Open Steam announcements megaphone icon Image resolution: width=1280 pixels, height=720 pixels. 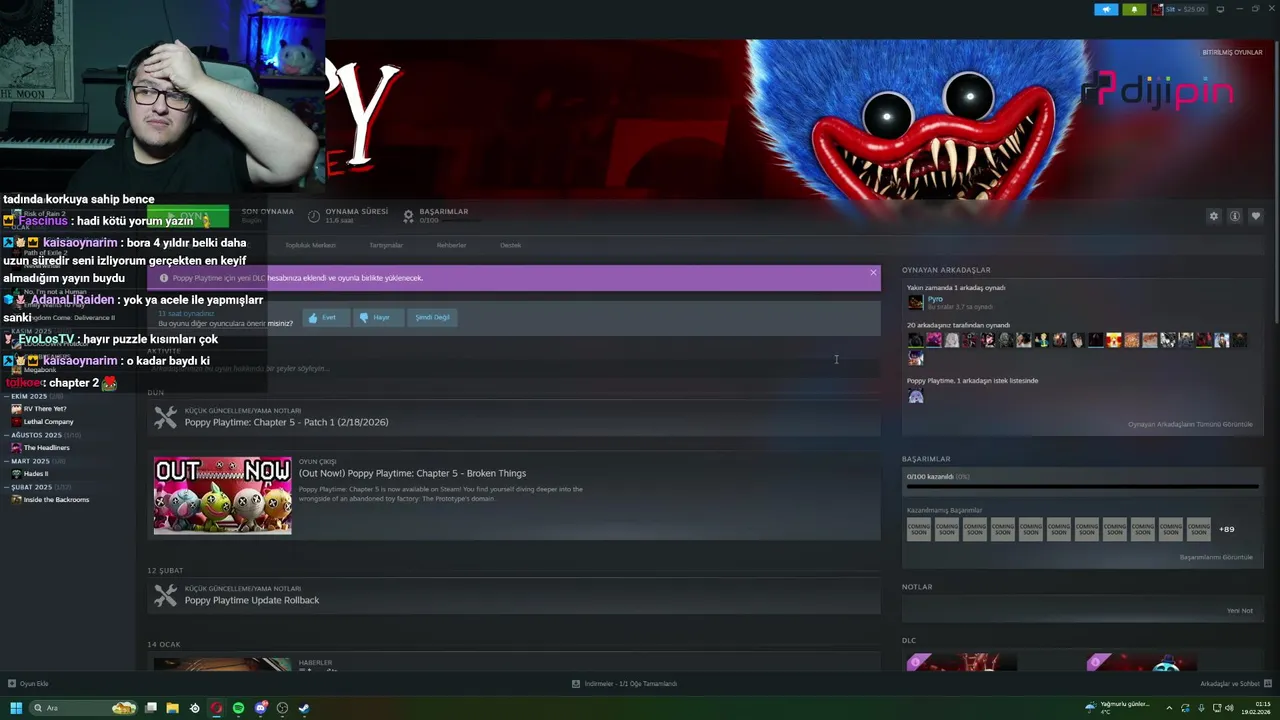1106,9
